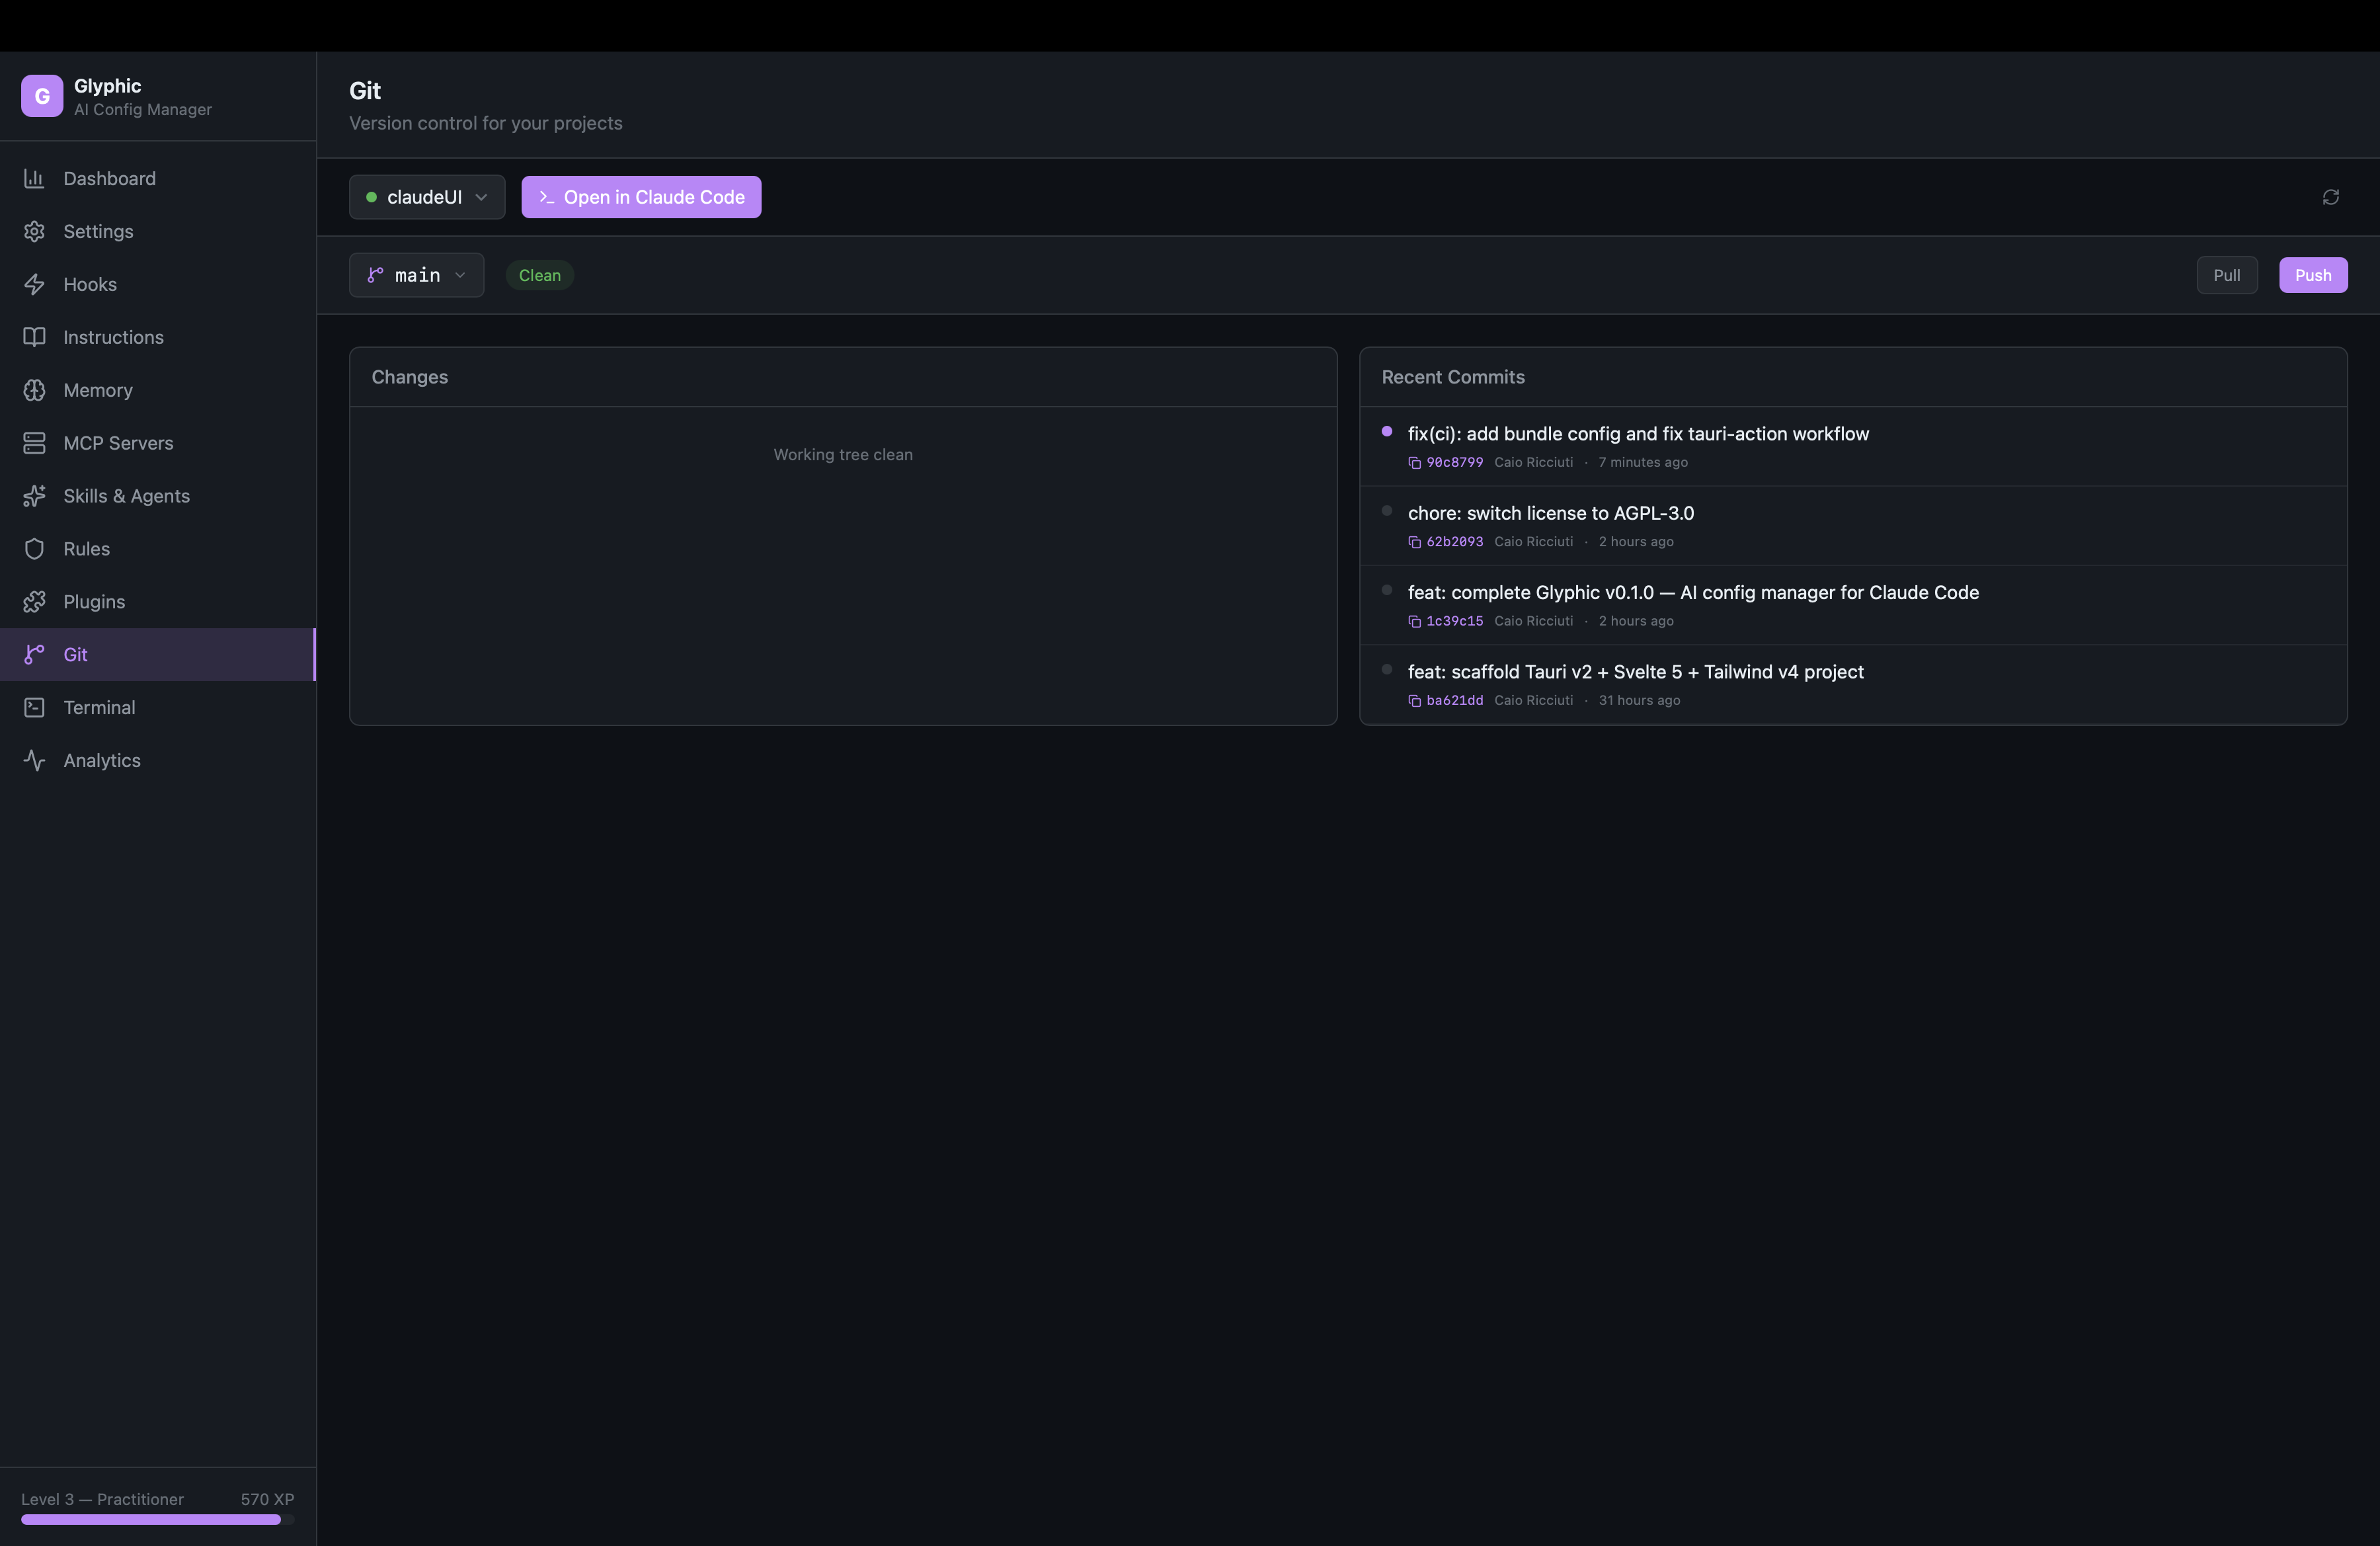Open Memory via brain icon
2380x1546 pixels.
tap(35, 391)
